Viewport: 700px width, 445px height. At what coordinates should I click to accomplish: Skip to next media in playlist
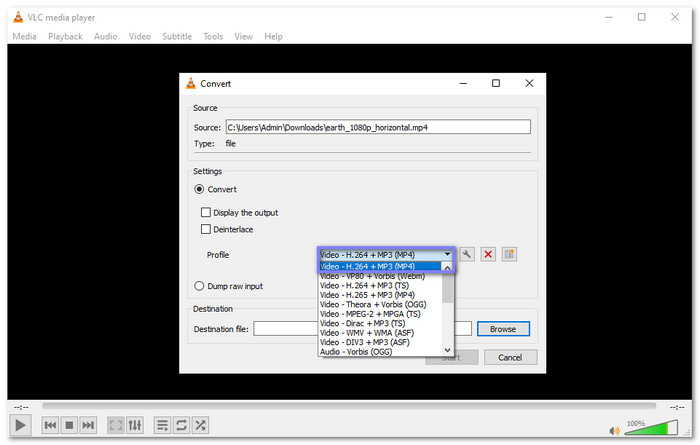88,425
